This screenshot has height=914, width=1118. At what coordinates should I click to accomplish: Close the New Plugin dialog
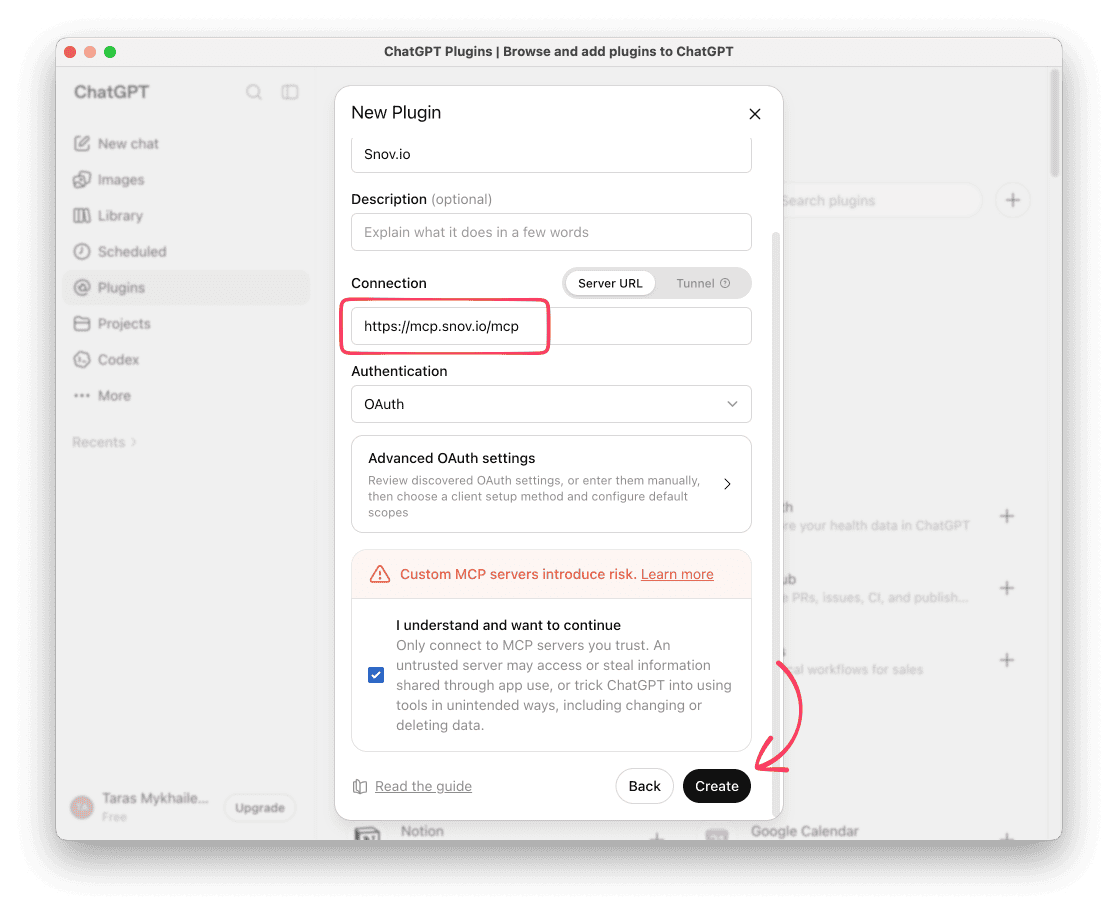pyautogui.click(x=755, y=114)
